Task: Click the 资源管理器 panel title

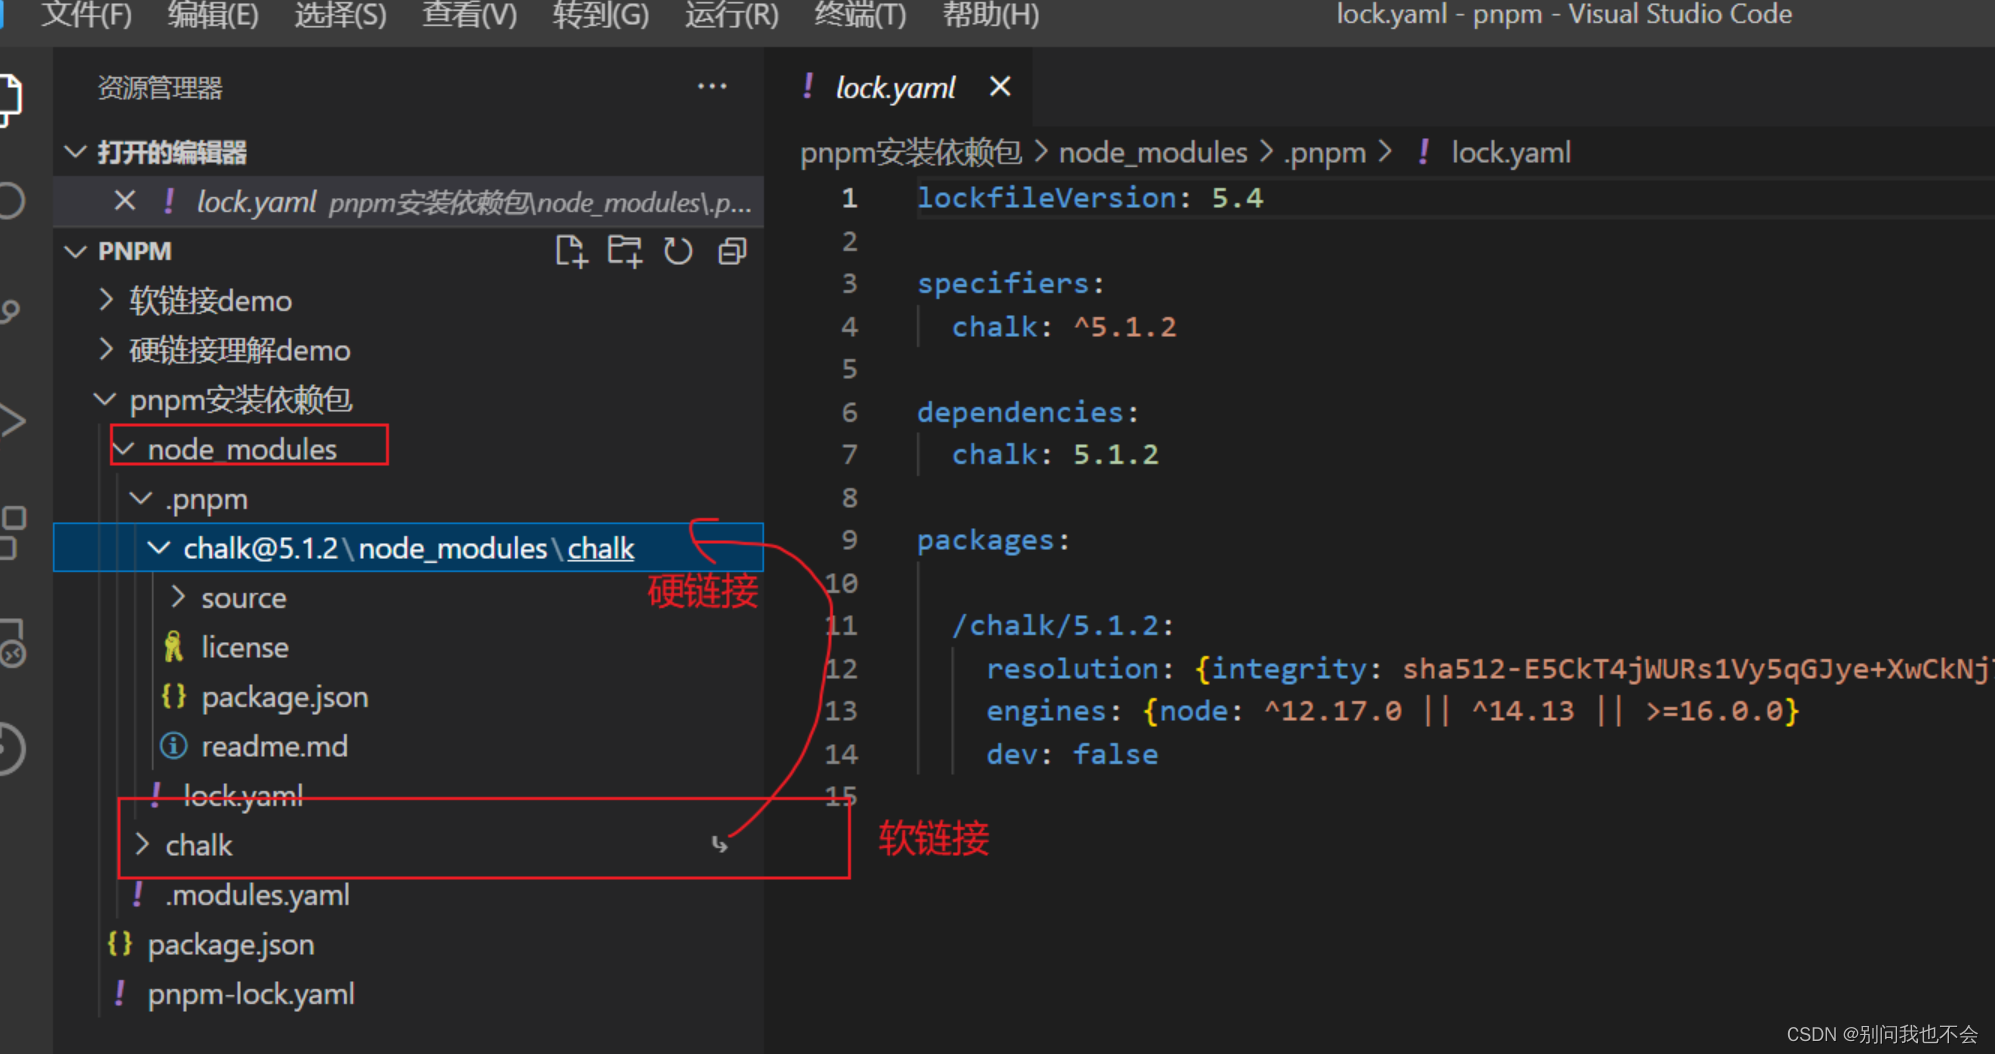Action: point(160,88)
